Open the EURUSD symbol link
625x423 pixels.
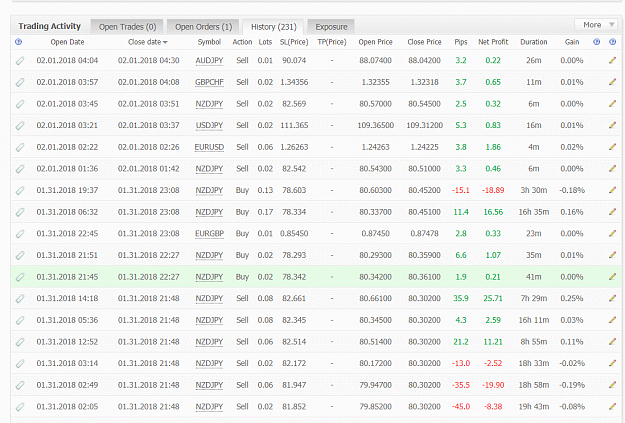(209, 147)
